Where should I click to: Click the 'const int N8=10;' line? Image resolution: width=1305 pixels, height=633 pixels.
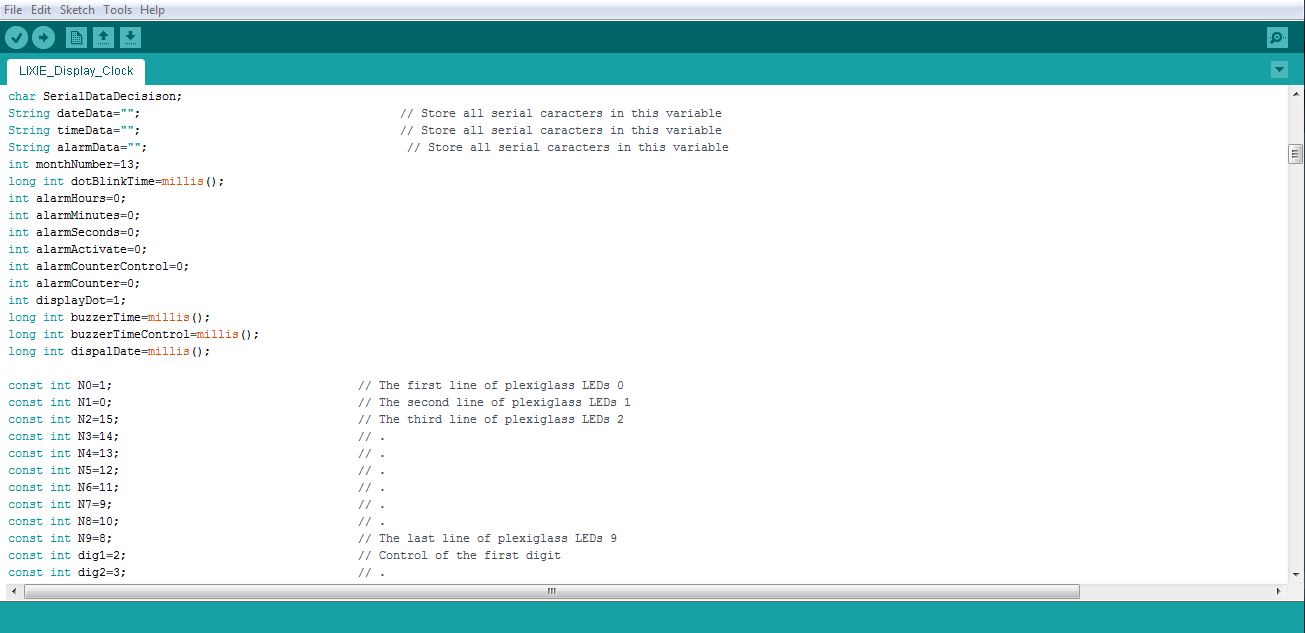[64, 522]
